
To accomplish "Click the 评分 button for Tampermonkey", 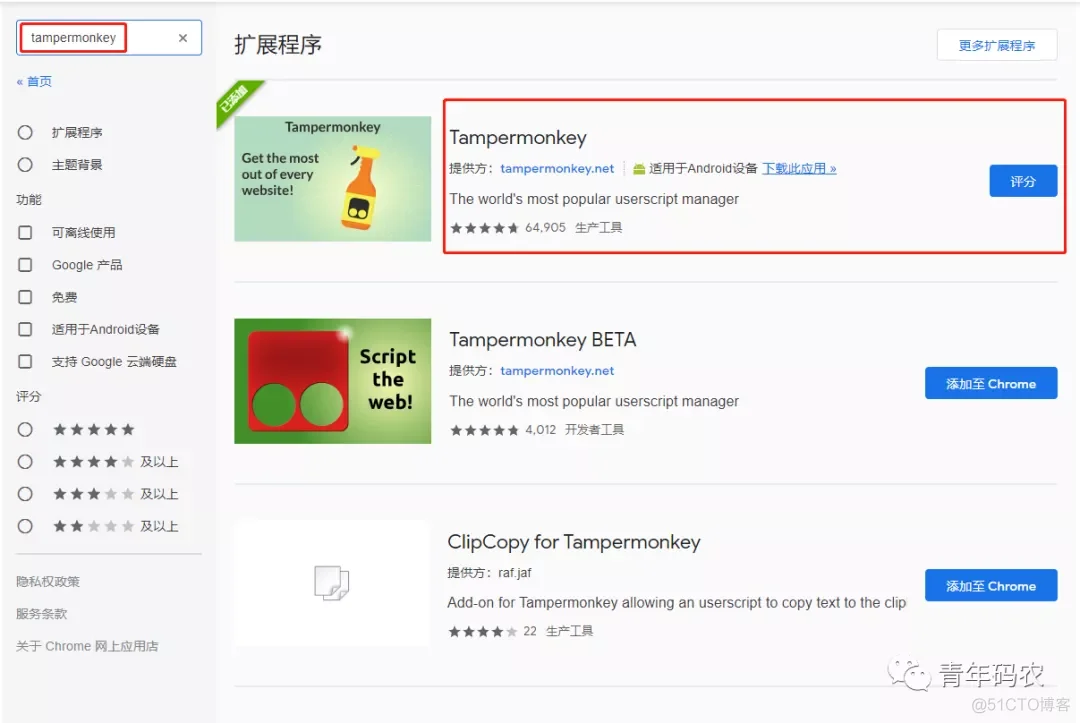I will click(x=1023, y=181).
